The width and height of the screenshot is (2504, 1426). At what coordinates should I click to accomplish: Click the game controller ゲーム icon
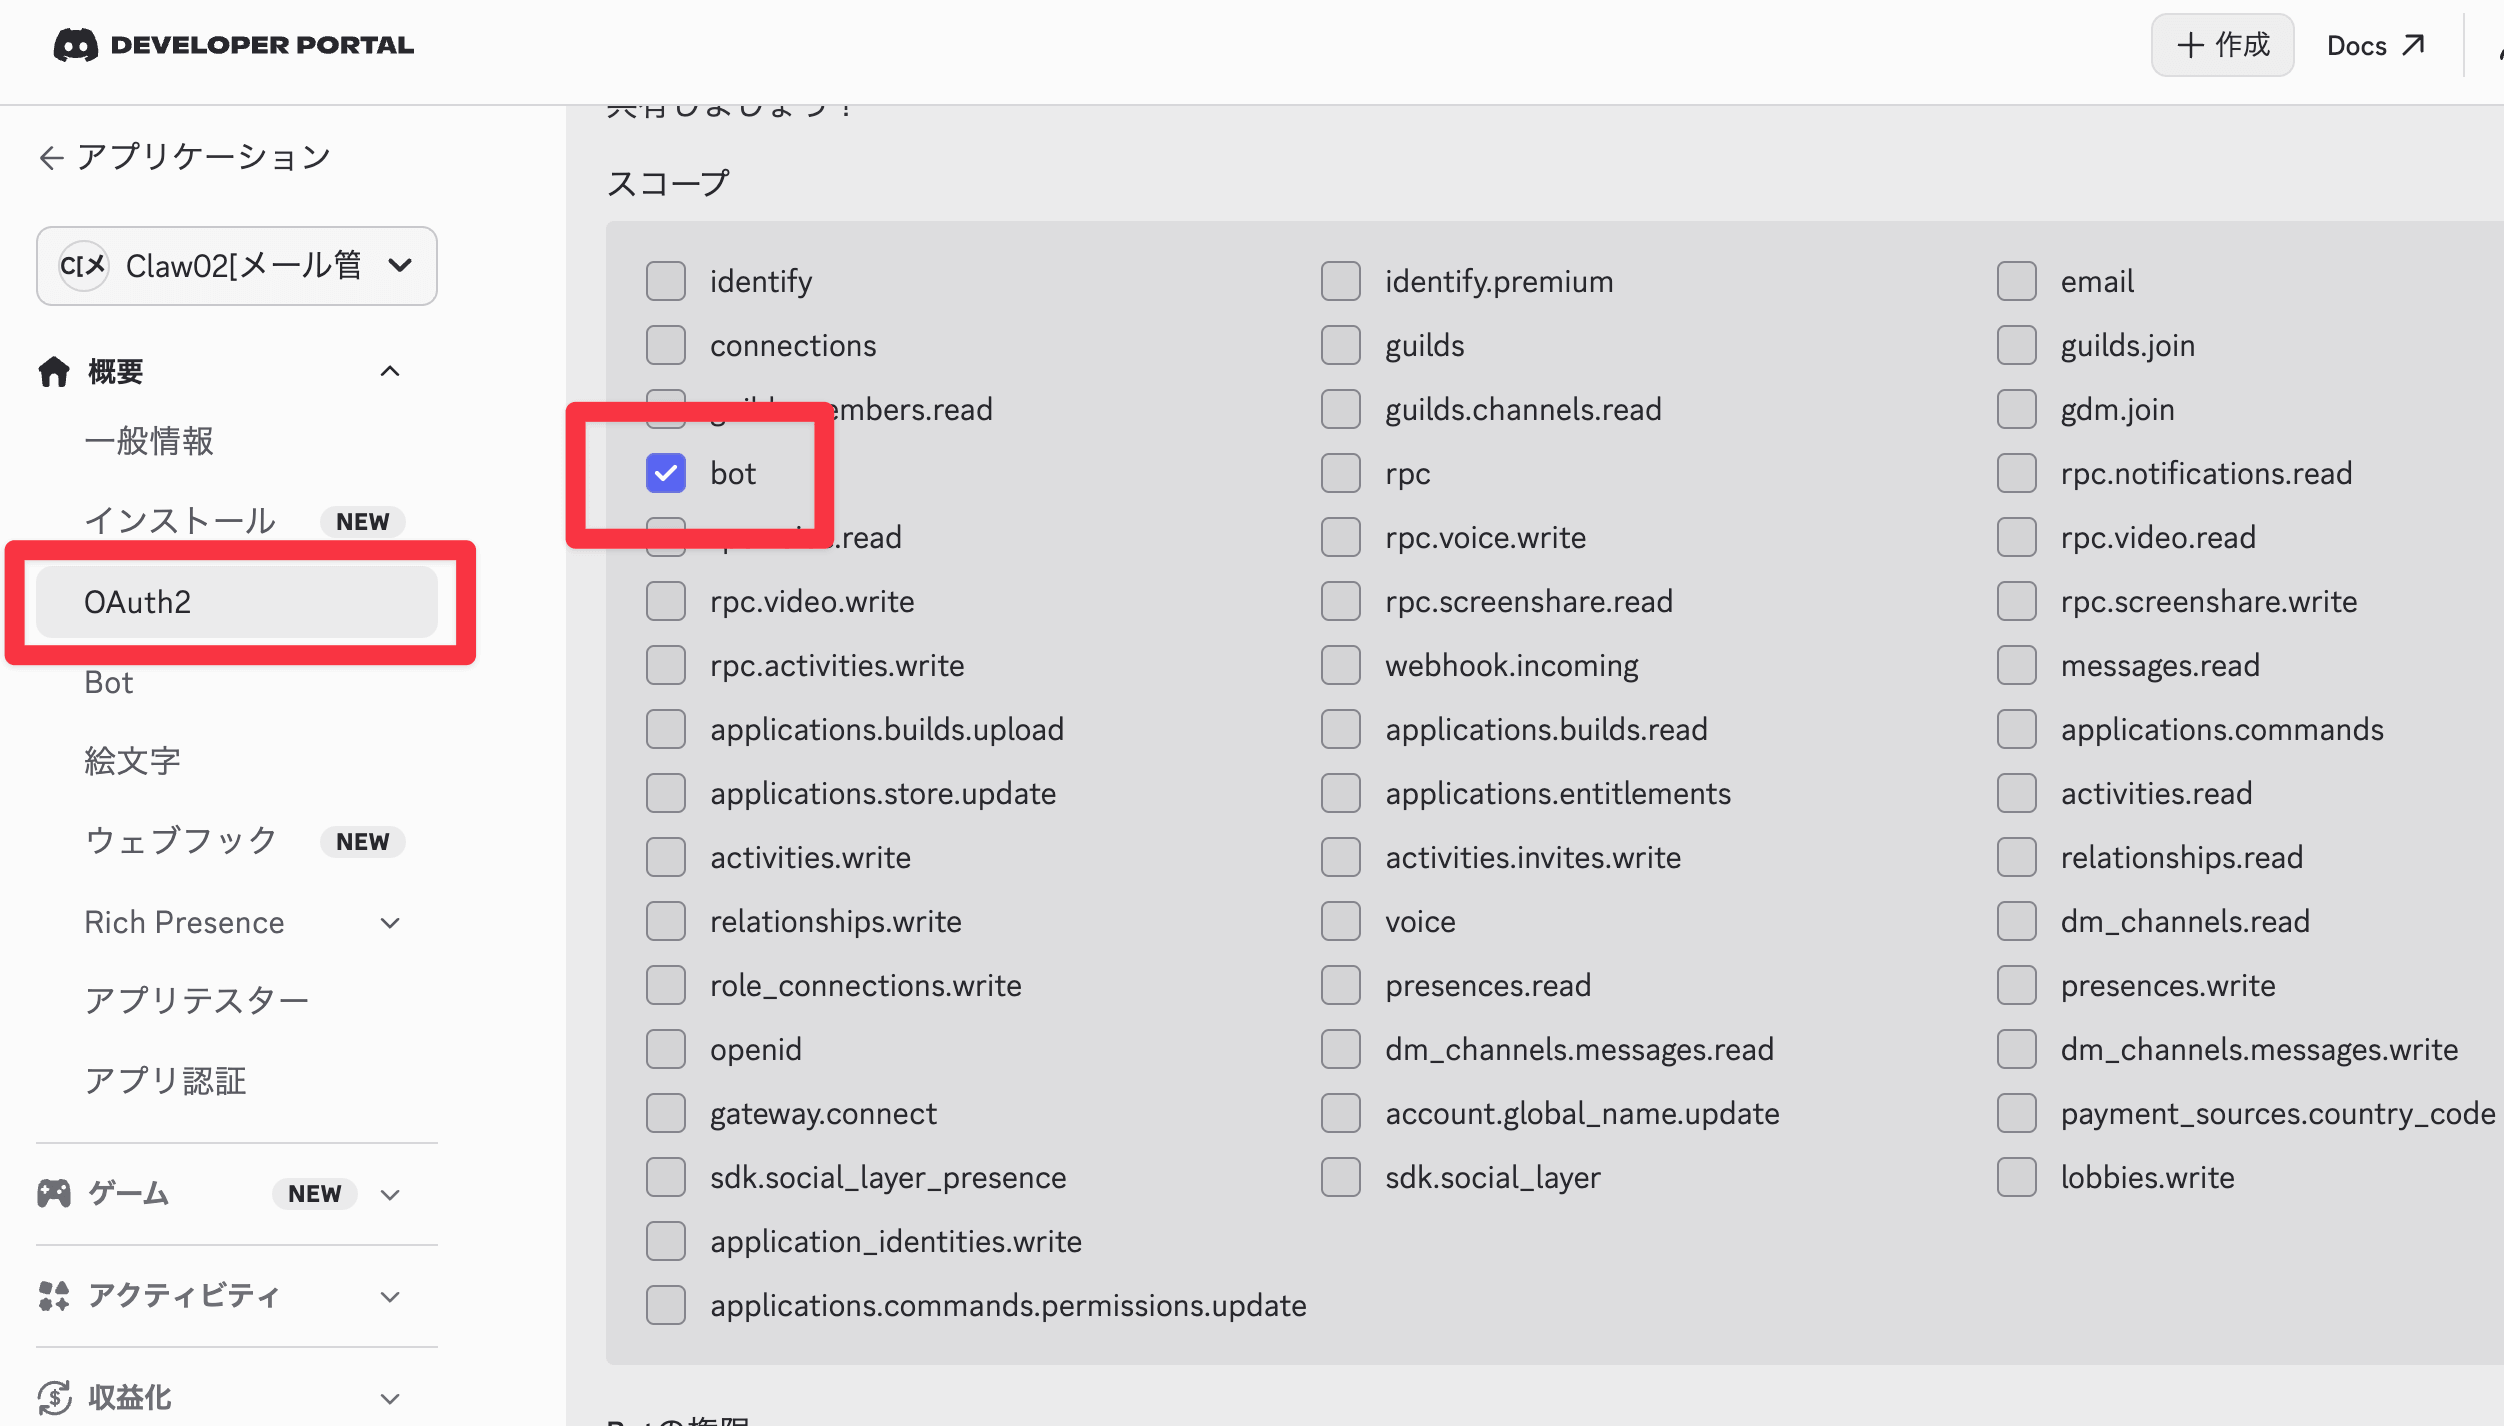[54, 1194]
